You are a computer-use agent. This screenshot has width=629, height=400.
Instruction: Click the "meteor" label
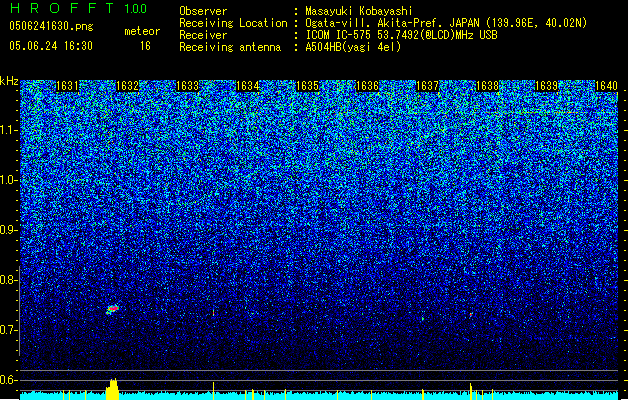tap(142, 31)
